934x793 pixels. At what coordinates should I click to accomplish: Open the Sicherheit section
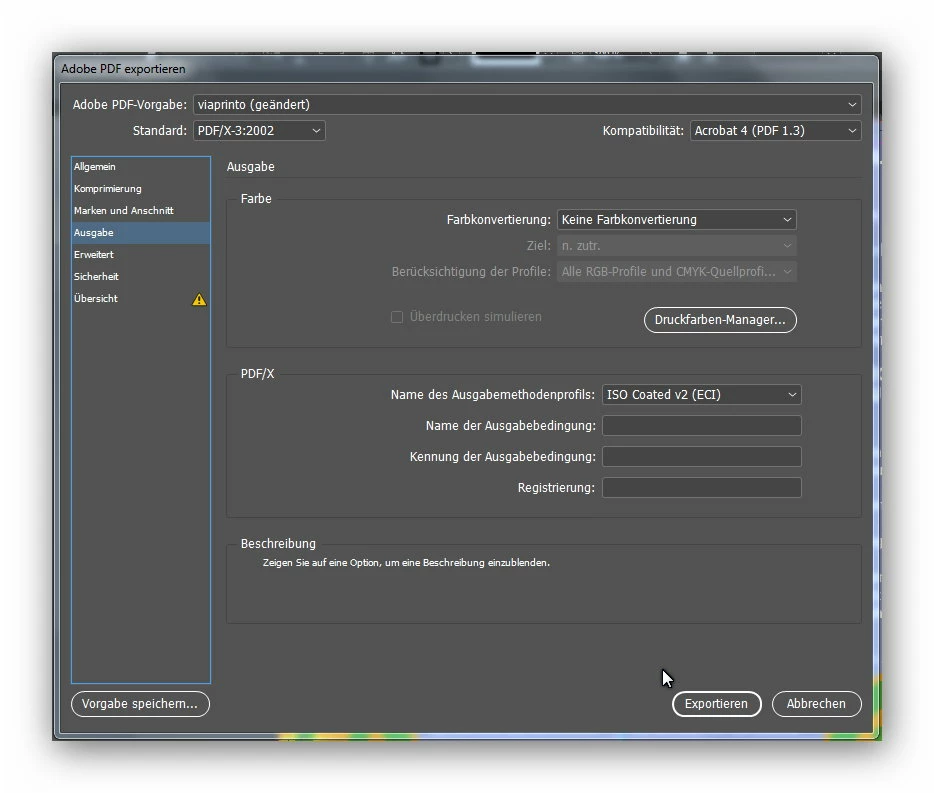point(141,277)
